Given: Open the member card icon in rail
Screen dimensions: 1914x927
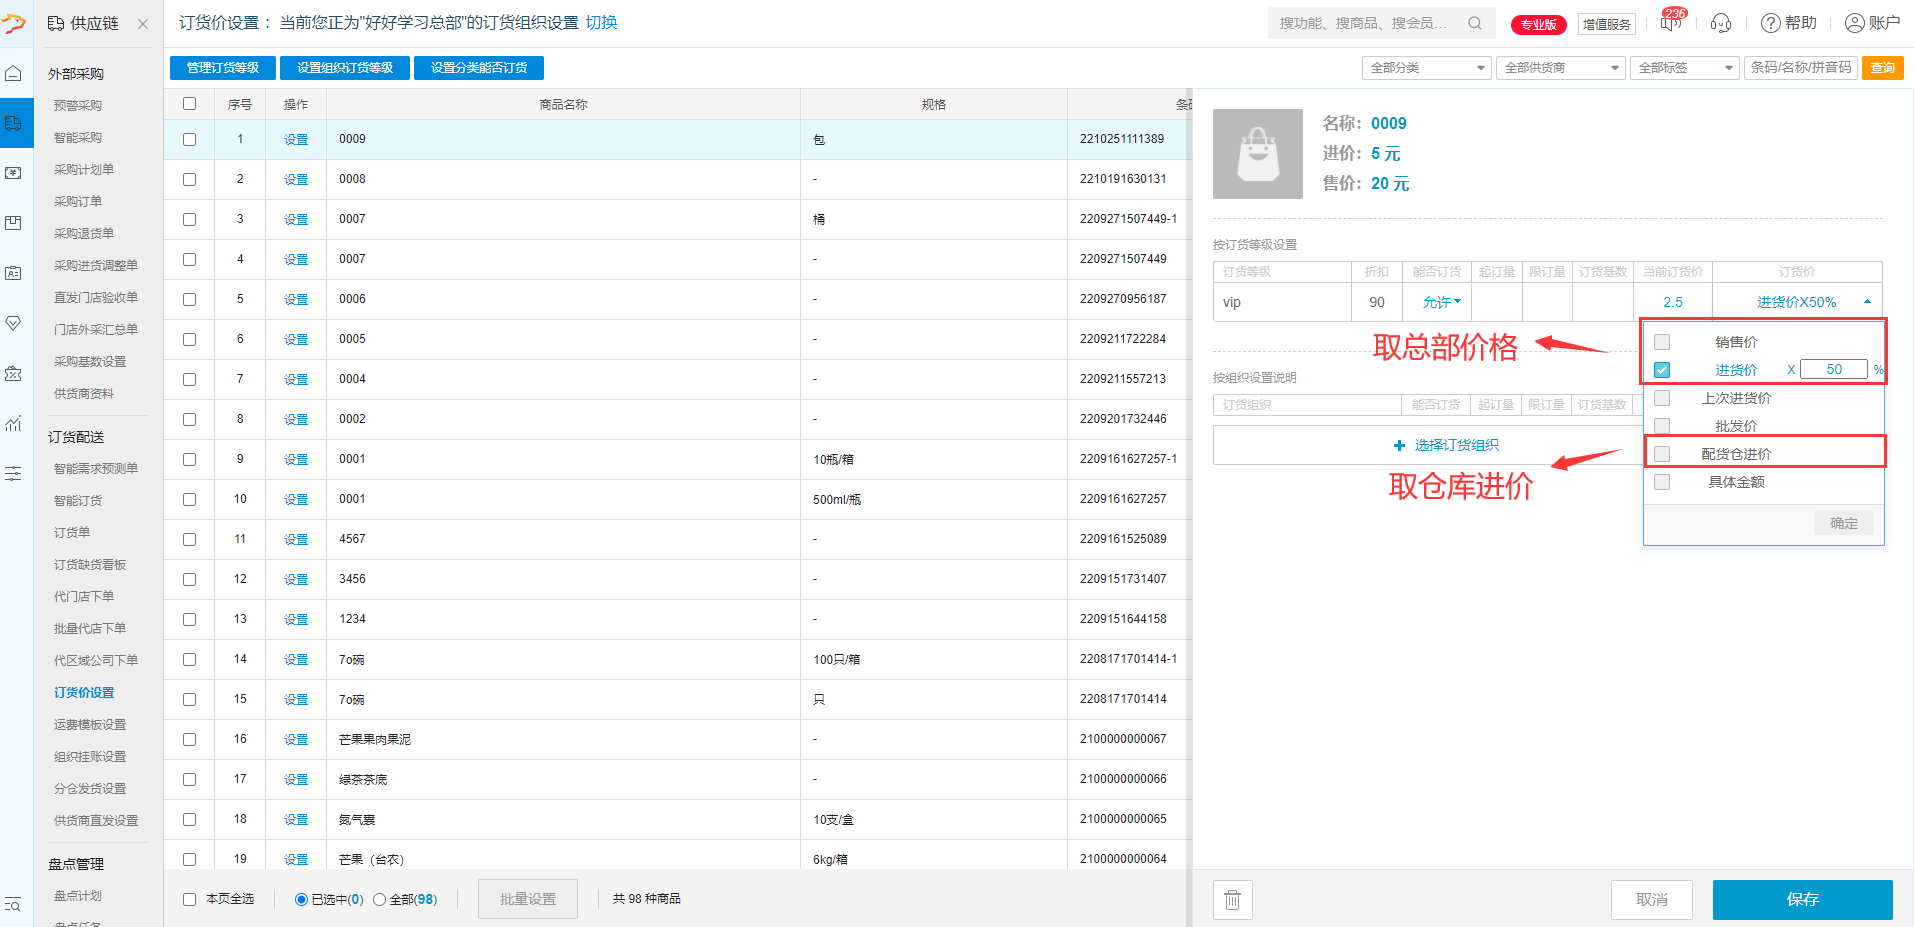Looking at the screenshot, I should coord(13,273).
